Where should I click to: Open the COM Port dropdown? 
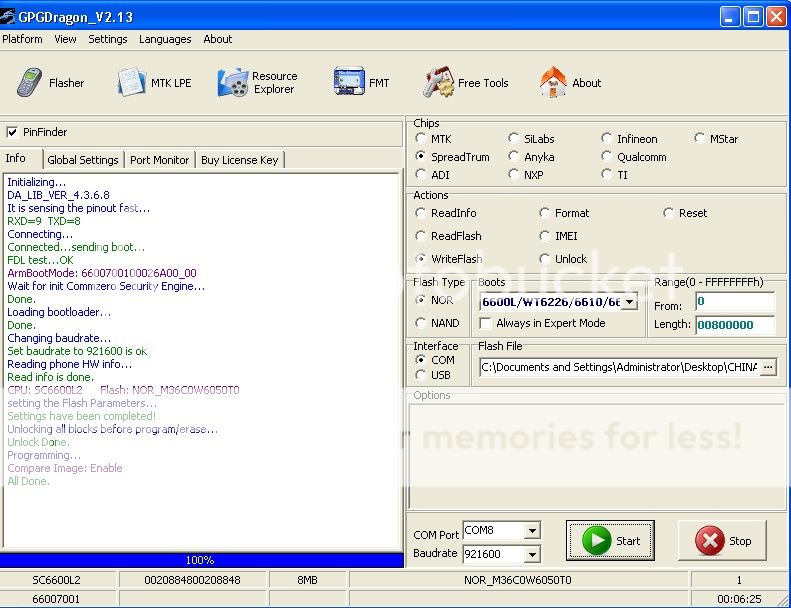pos(532,530)
